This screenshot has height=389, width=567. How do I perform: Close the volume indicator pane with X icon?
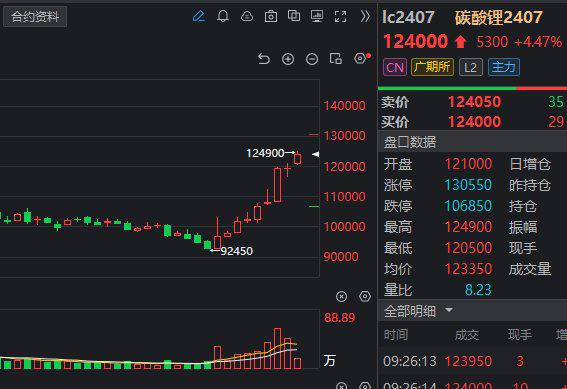[x=341, y=296]
